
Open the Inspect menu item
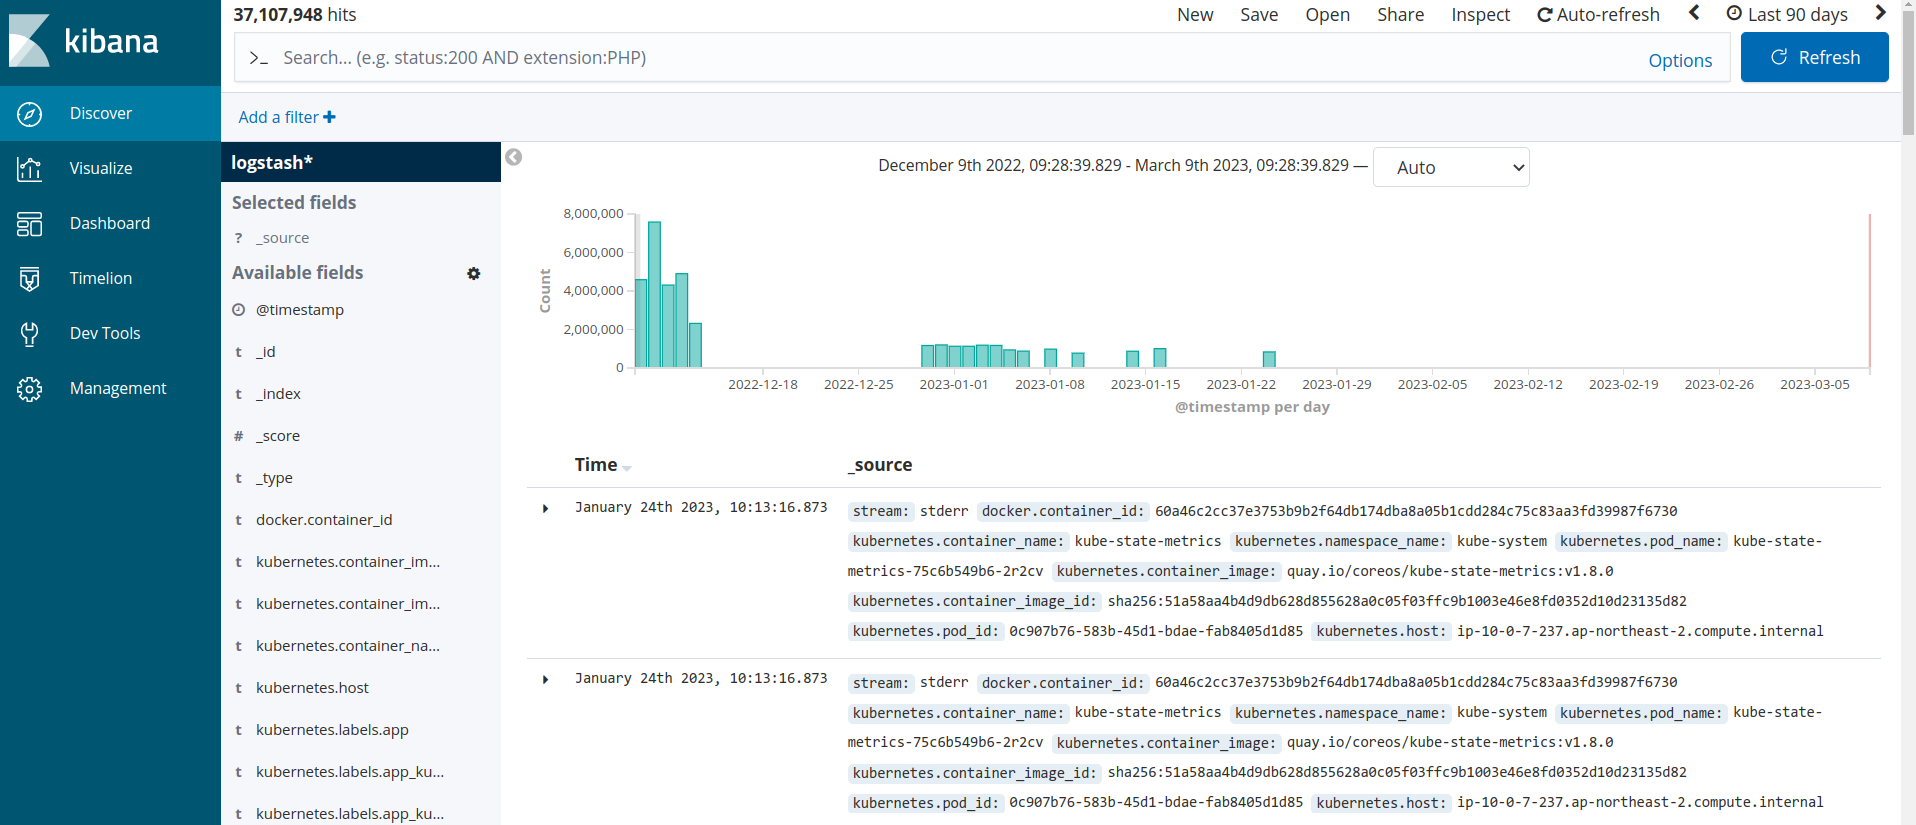(x=1481, y=14)
